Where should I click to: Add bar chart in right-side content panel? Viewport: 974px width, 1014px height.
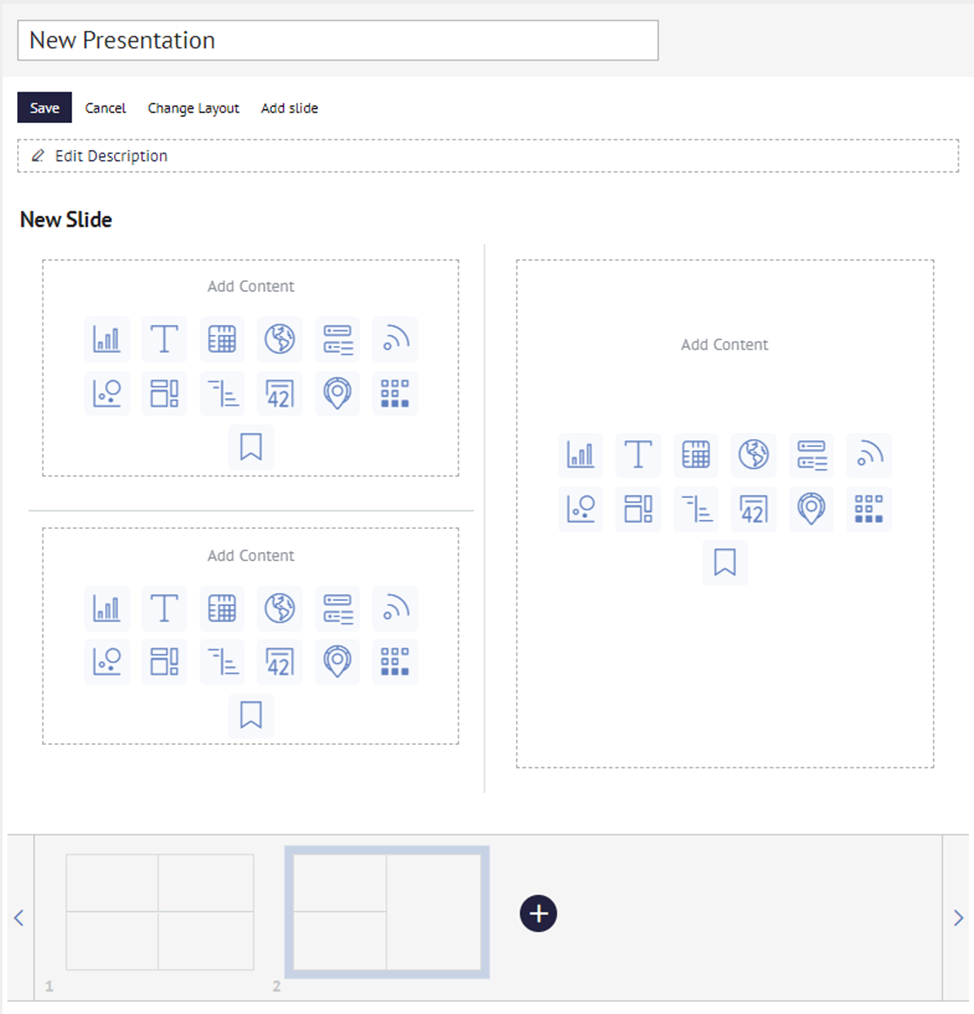(581, 455)
